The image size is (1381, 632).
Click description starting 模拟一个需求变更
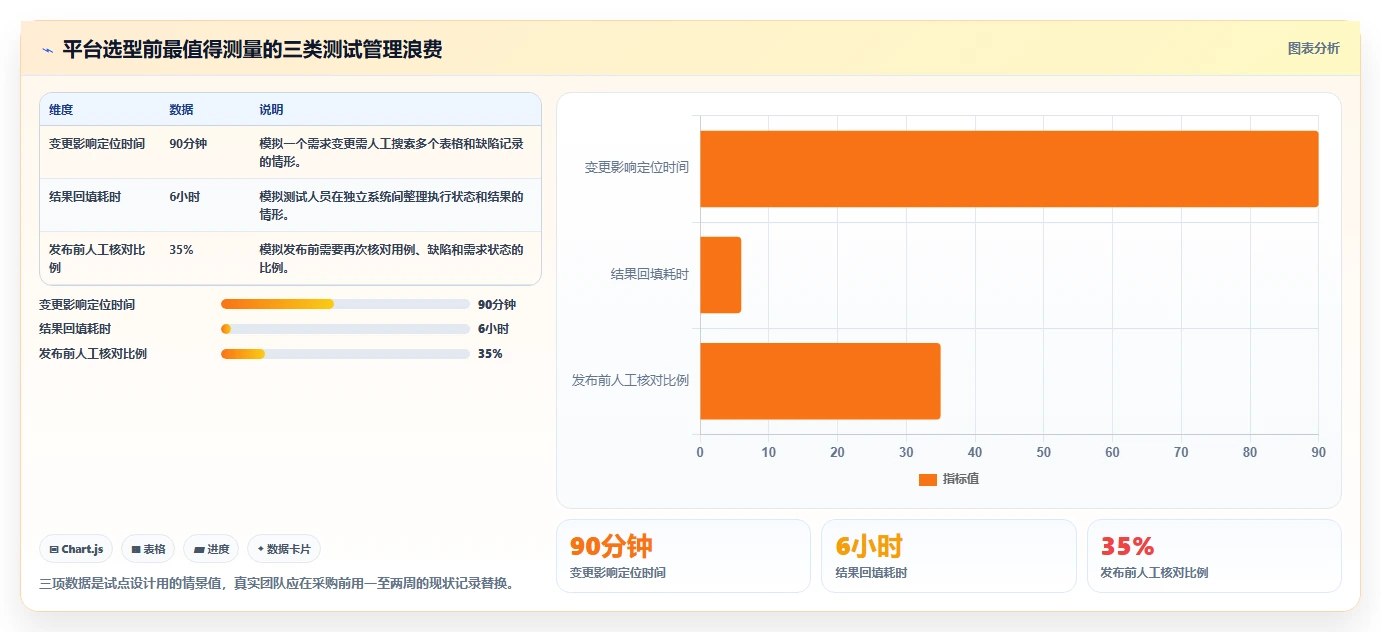point(391,152)
